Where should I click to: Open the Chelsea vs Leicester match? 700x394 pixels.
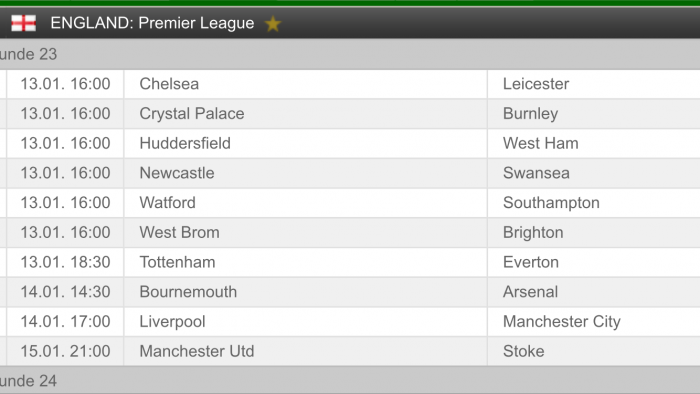[350, 84]
